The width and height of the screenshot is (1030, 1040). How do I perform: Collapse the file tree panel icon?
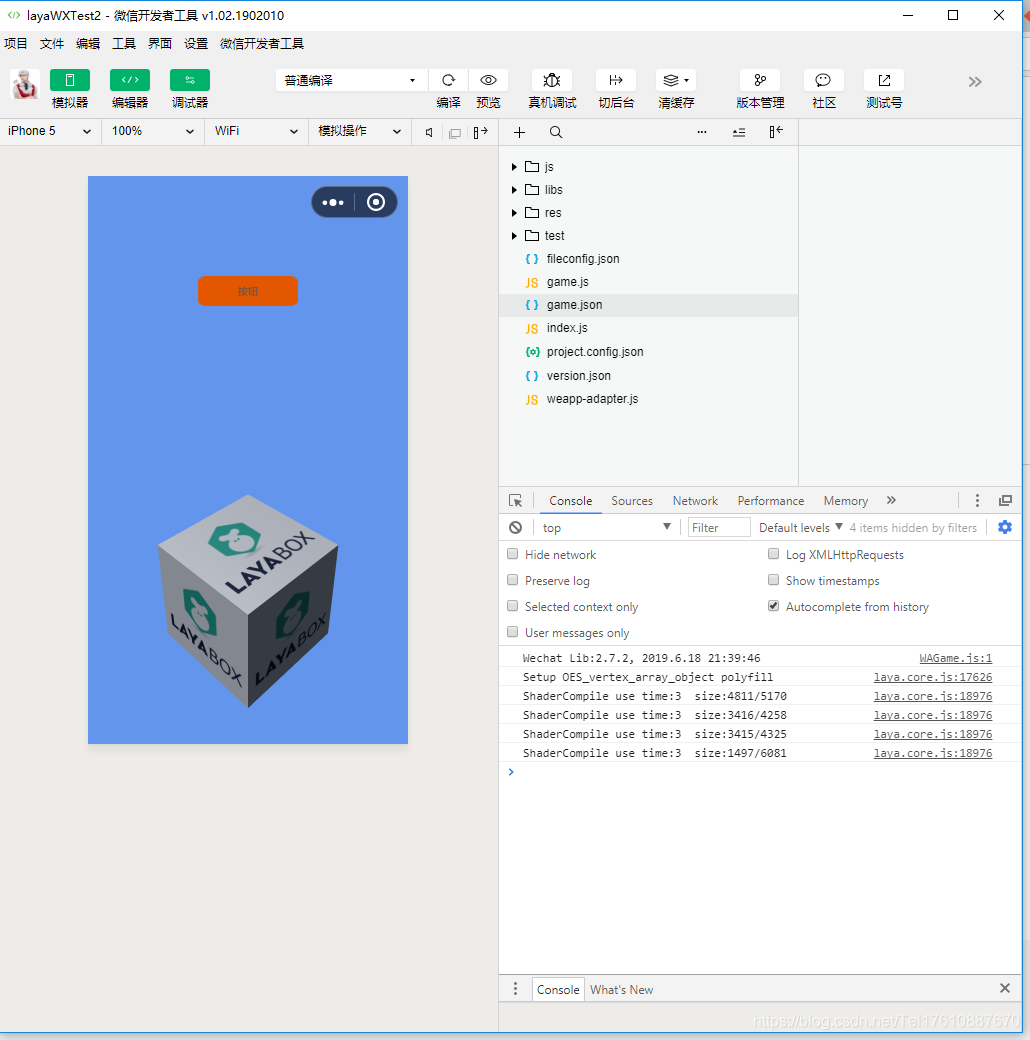click(x=776, y=132)
